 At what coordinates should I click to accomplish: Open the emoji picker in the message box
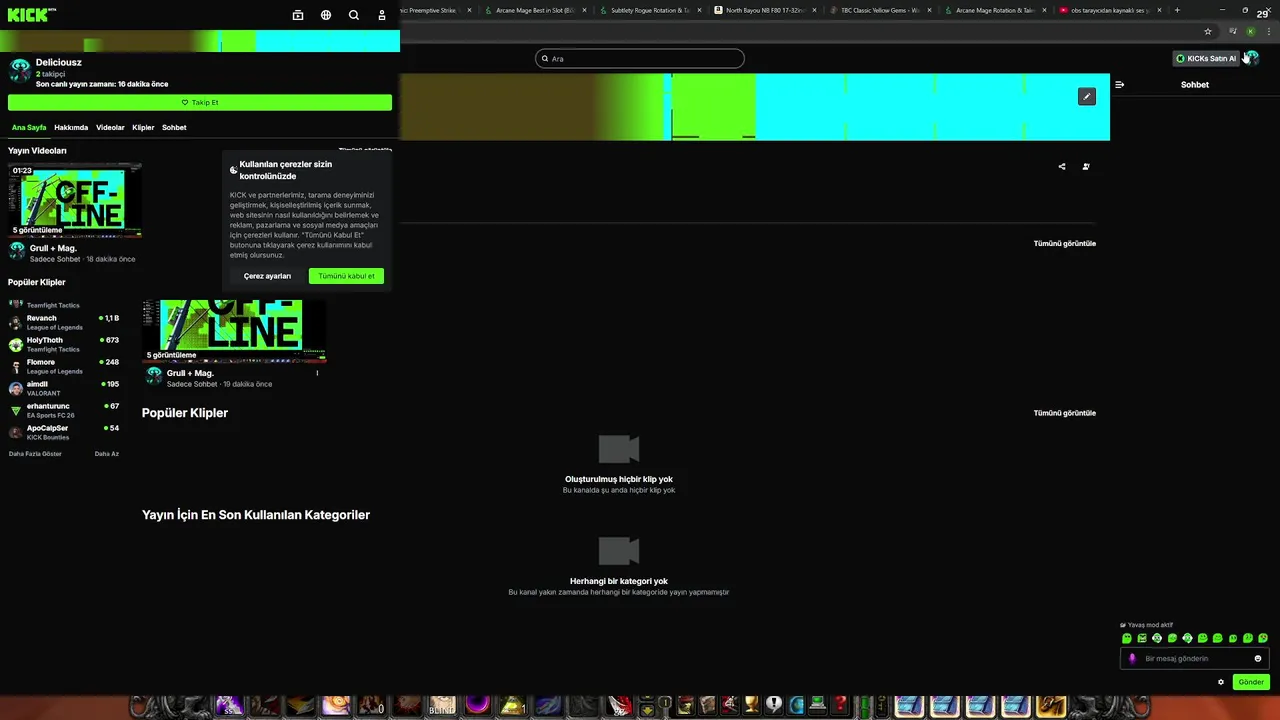1258,658
